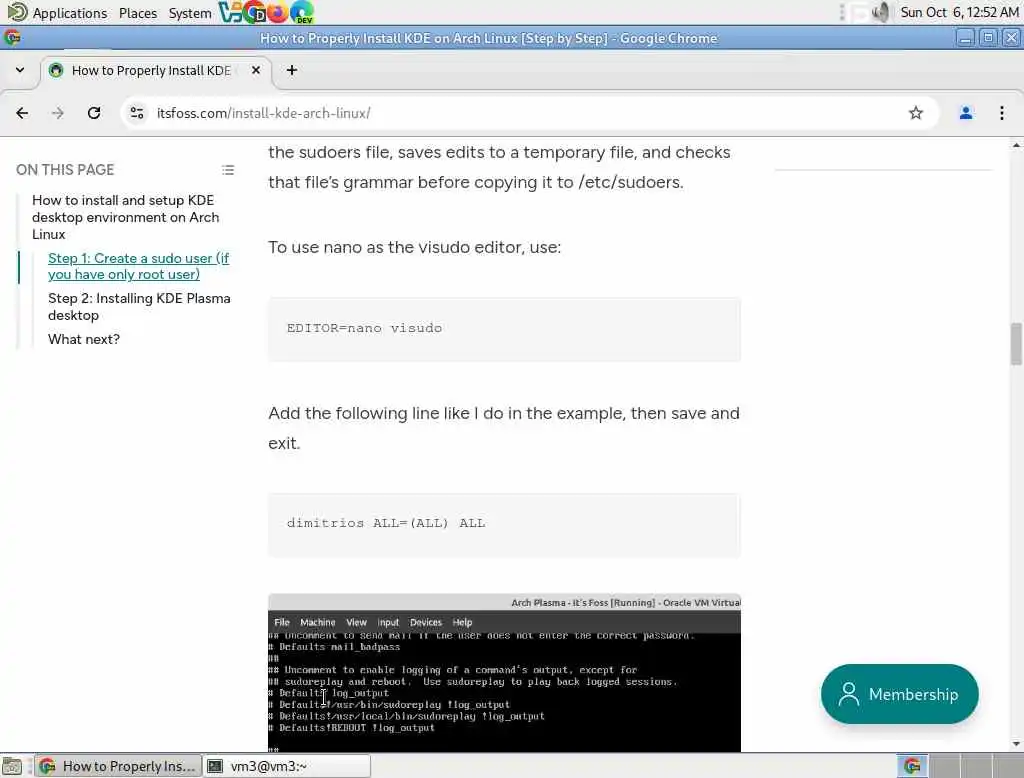Minimize the Chrome window

click(965, 38)
